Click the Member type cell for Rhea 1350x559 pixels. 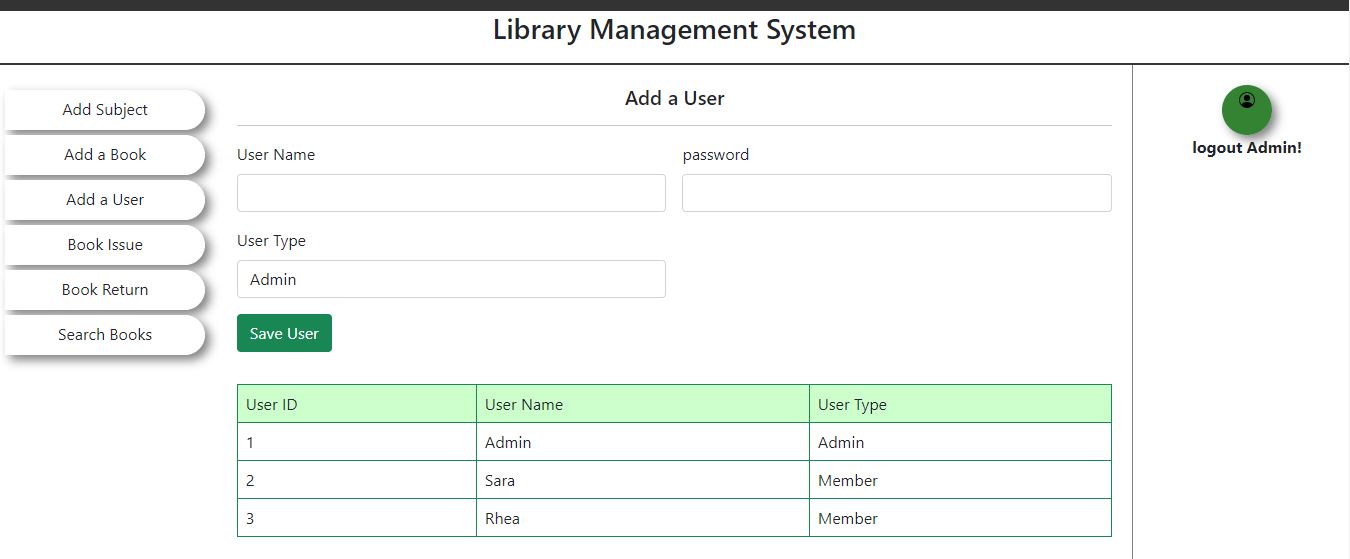(959, 518)
